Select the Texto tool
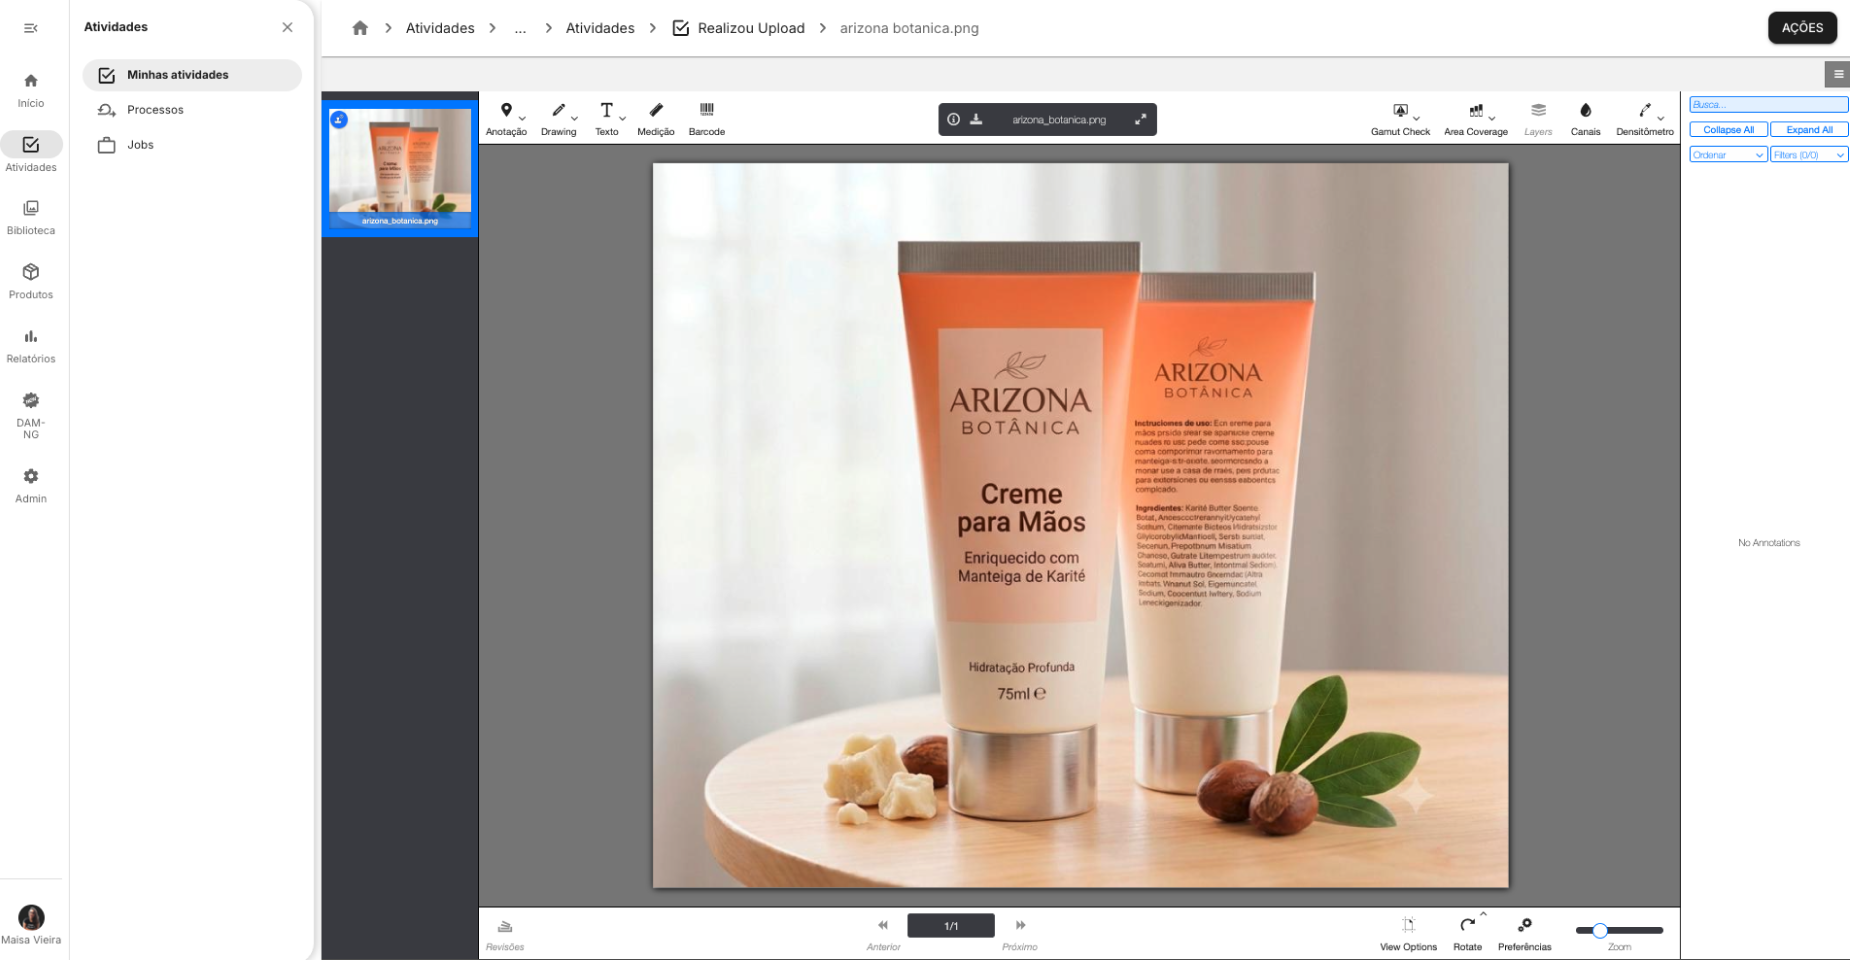Screen dimensions: 1850x960 (607, 118)
